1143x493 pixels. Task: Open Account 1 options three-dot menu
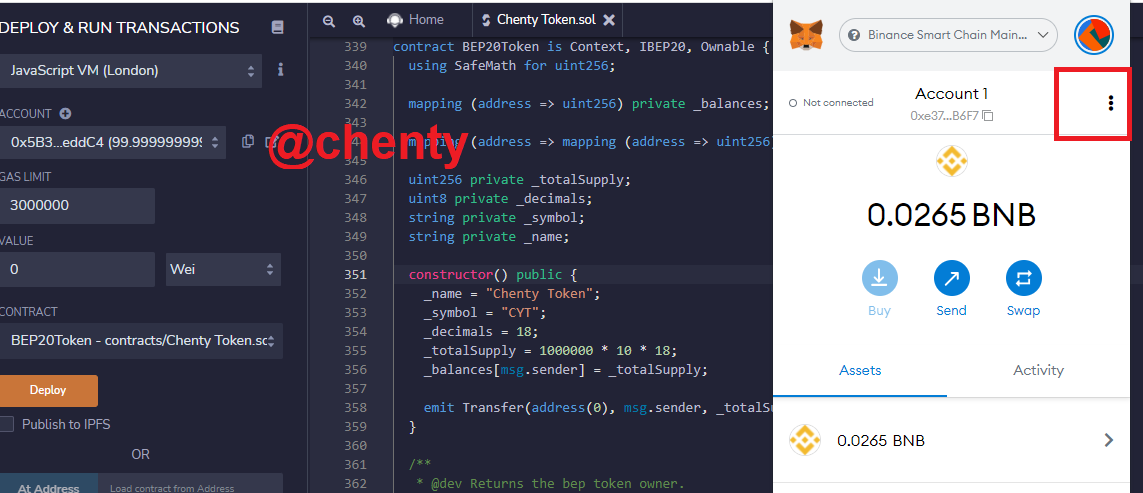pyautogui.click(x=1110, y=103)
